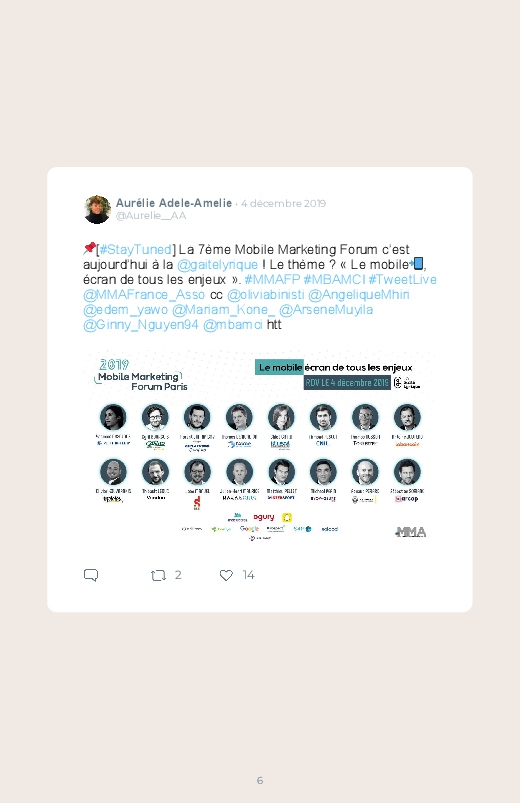Open the Mobile Marketing Forum speakers image
This screenshot has height=803, width=520.
tap(260, 446)
